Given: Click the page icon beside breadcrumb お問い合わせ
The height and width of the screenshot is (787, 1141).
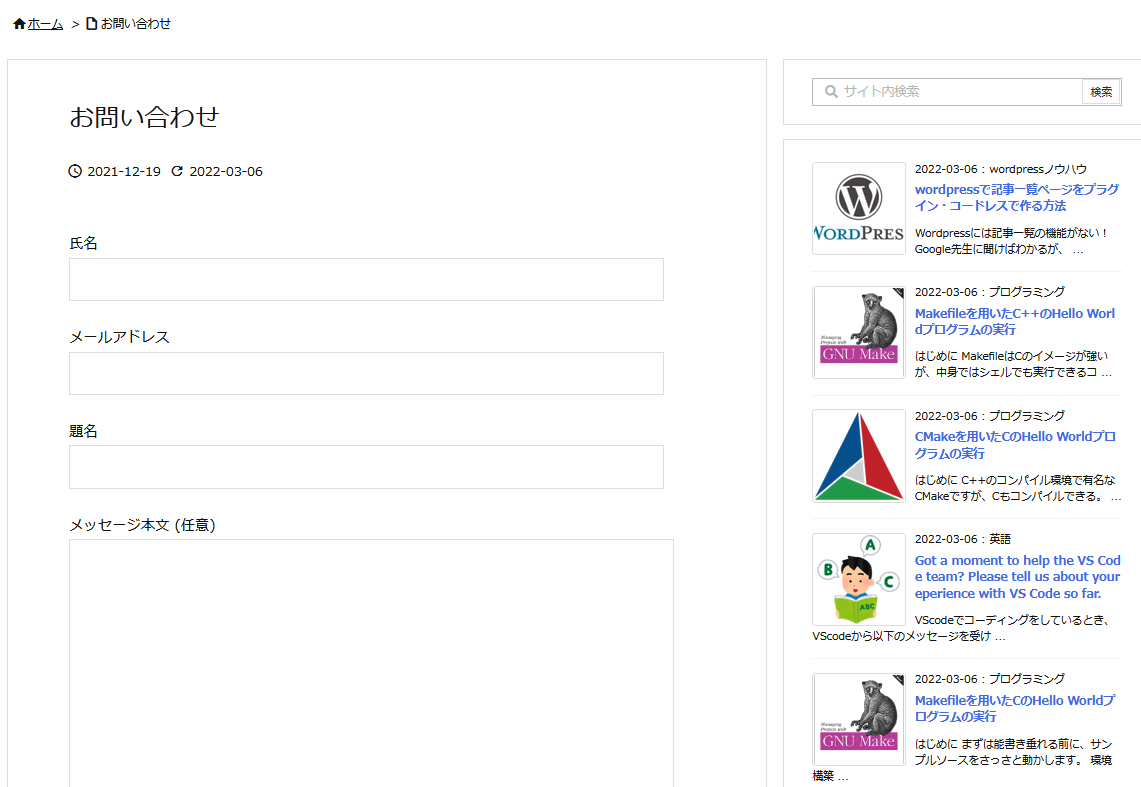Looking at the screenshot, I should [x=92, y=24].
